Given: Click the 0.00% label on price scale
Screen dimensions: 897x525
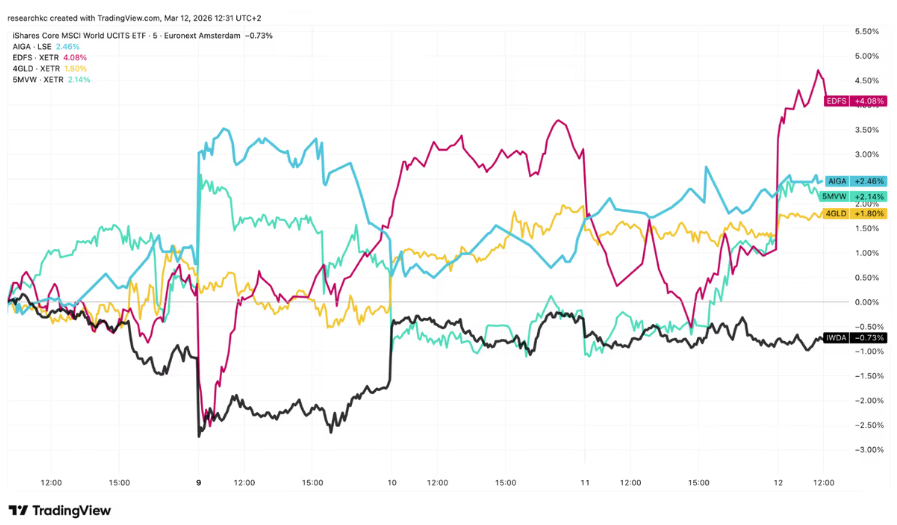Looking at the screenshot, I should point(867,302).
